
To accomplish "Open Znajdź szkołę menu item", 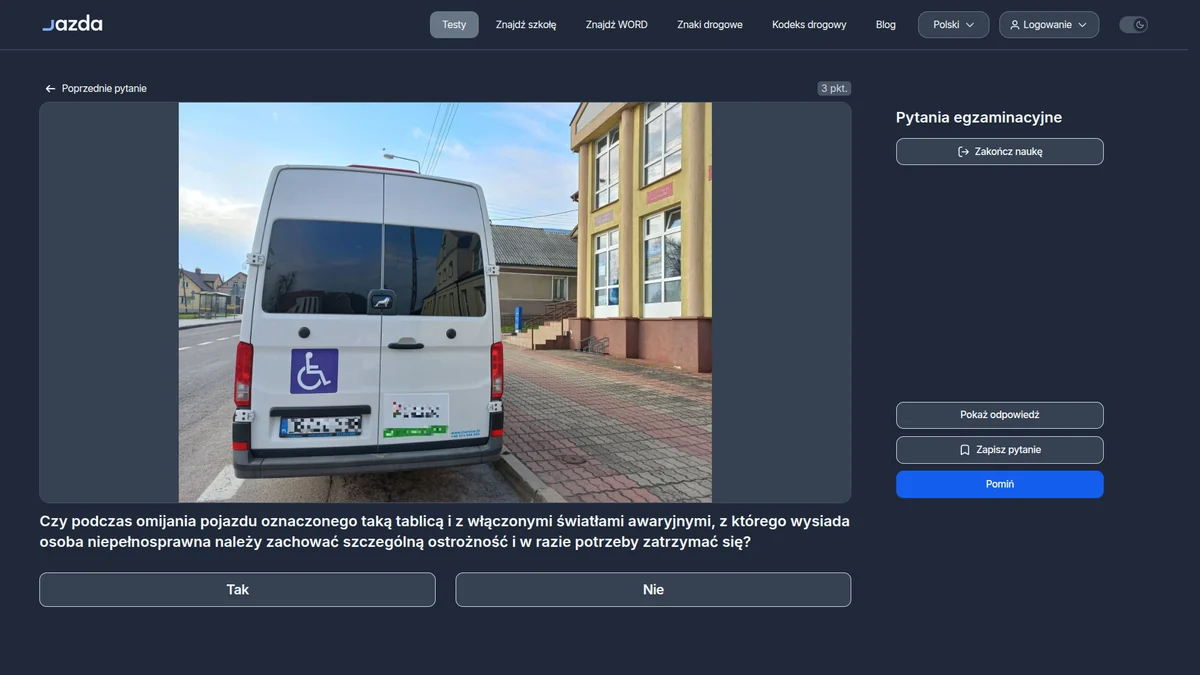I will coord(526,25).
